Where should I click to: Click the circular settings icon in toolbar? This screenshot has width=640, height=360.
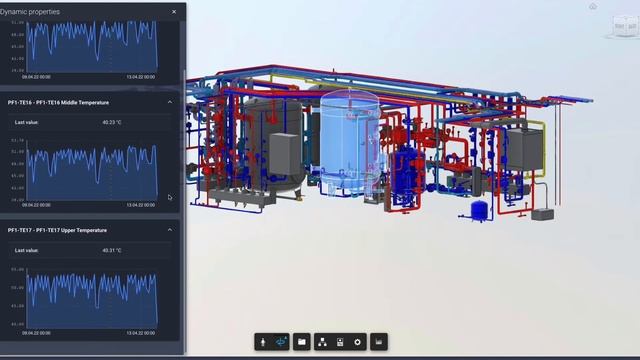click(x=358, y=342)
